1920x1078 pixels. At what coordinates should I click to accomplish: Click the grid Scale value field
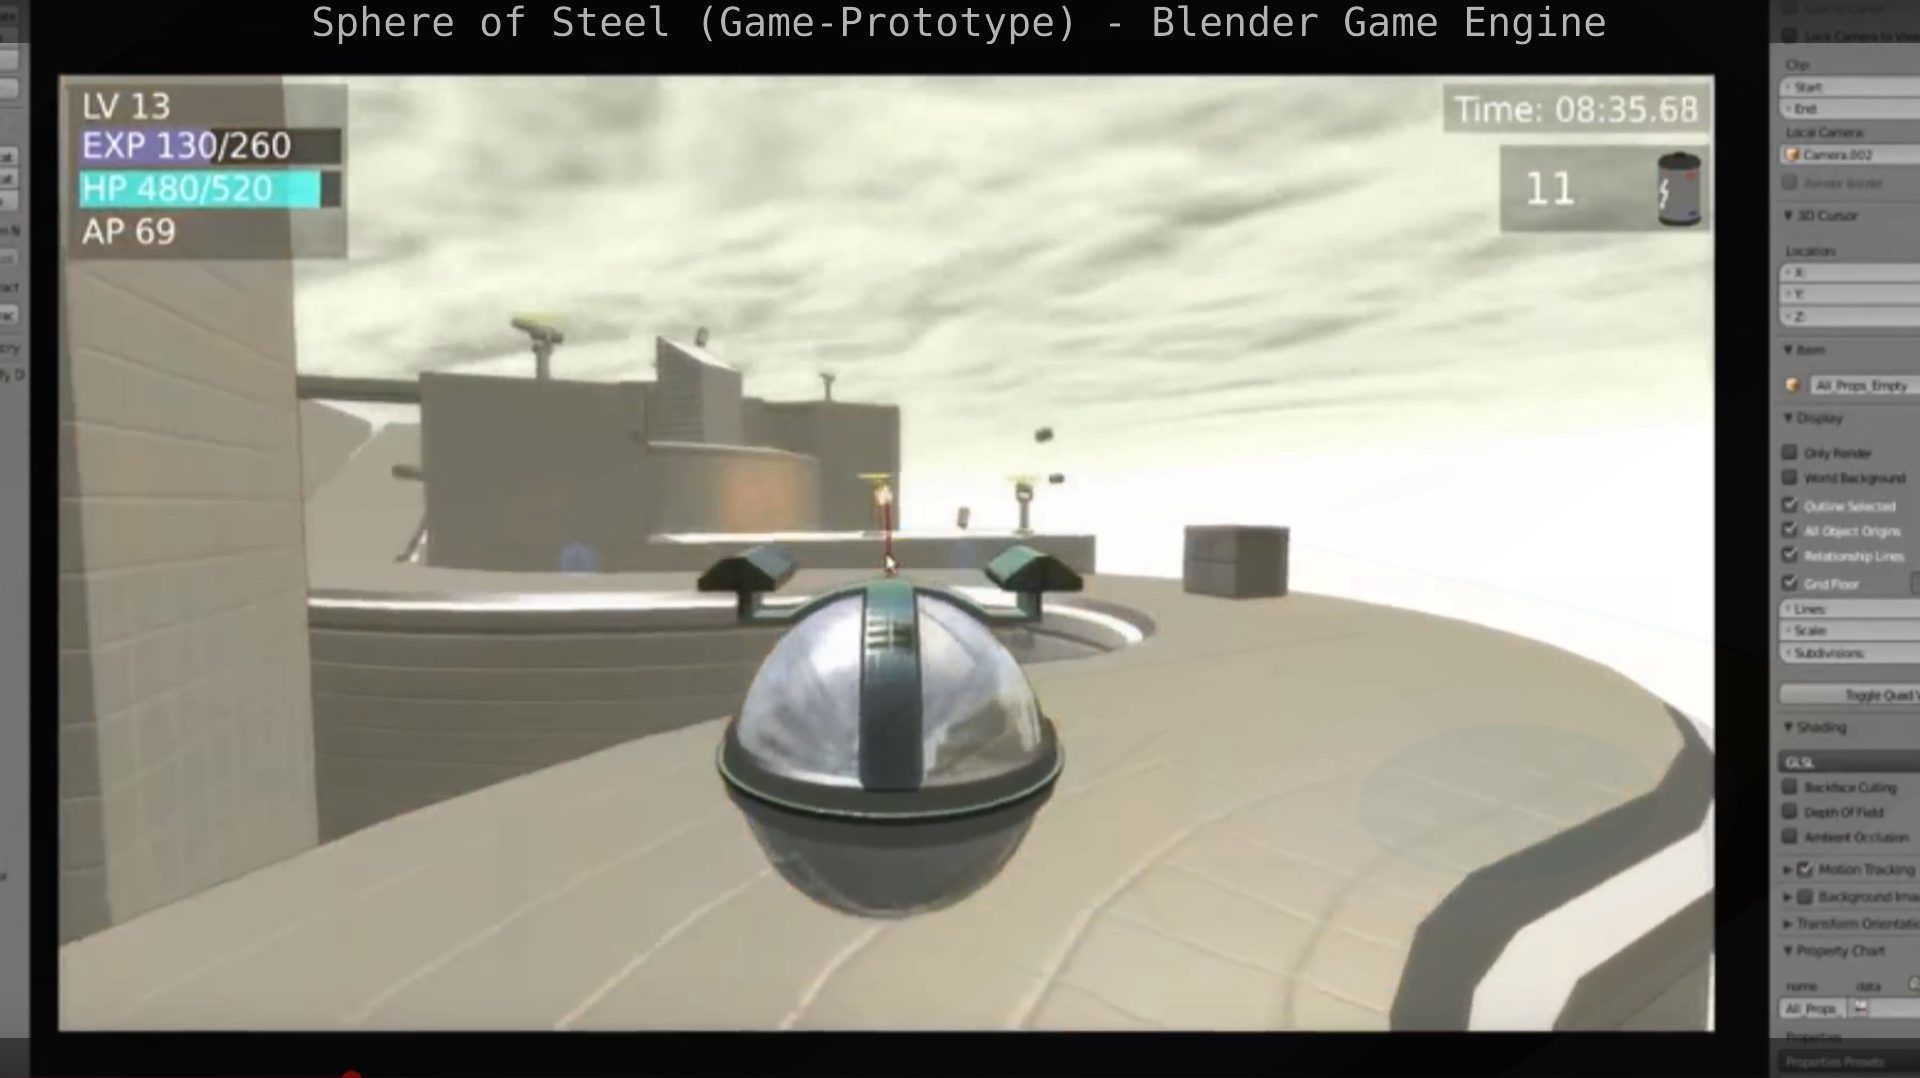pos(1850,630)
